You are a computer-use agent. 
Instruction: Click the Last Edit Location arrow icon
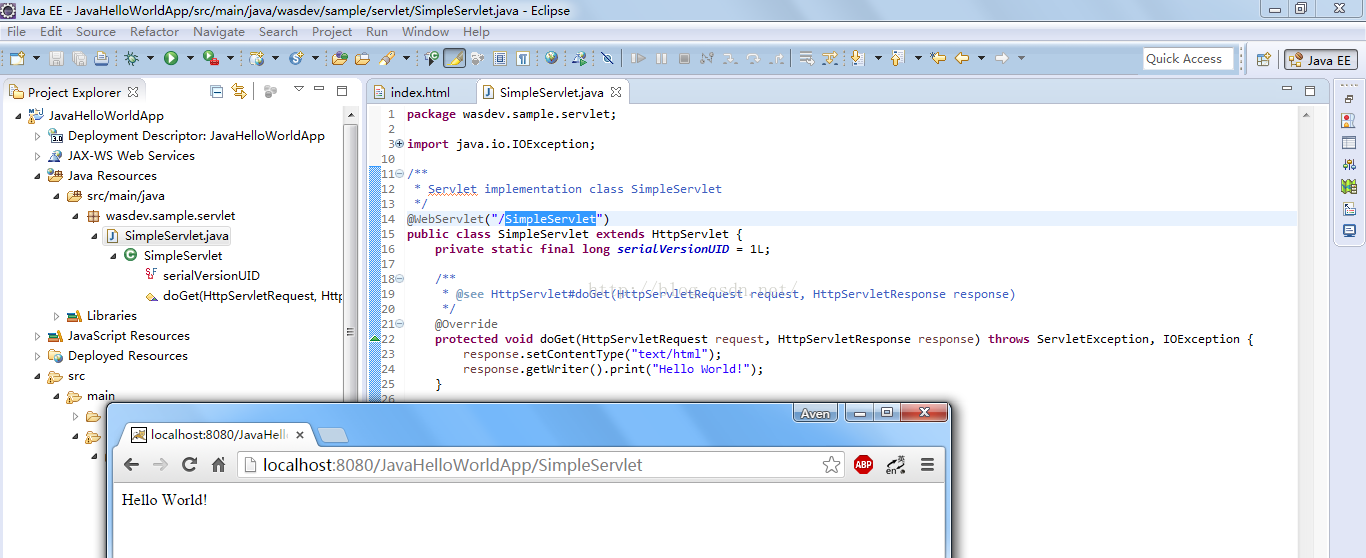(x=938, y=58)
